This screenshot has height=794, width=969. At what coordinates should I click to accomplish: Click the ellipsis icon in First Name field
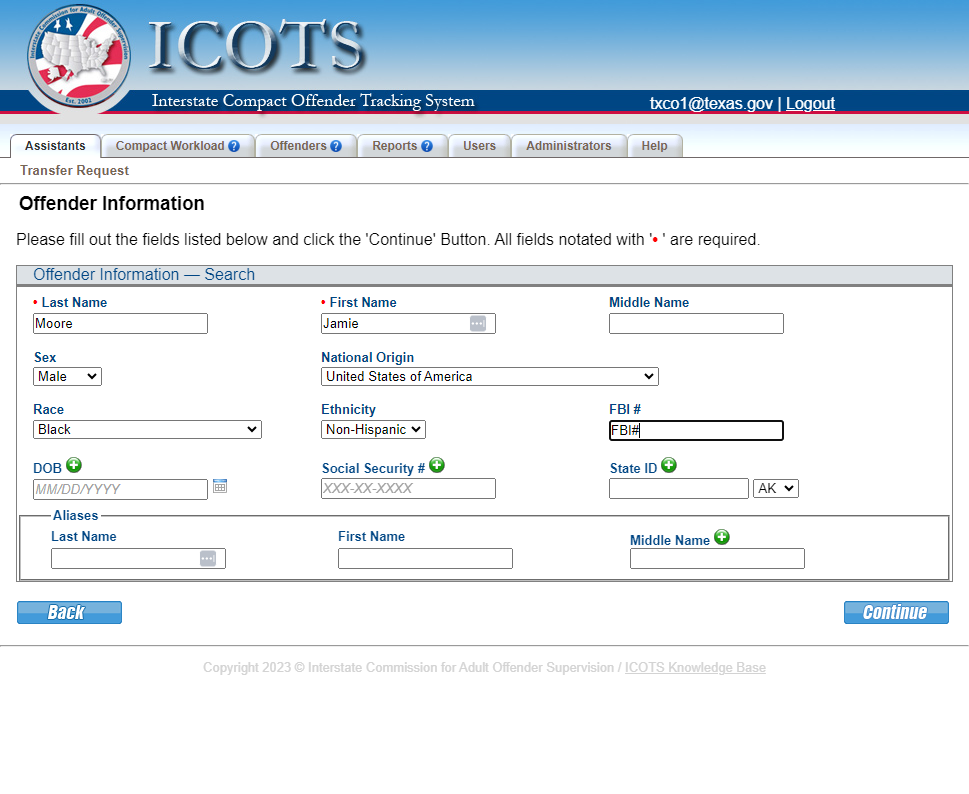(478, 323)
